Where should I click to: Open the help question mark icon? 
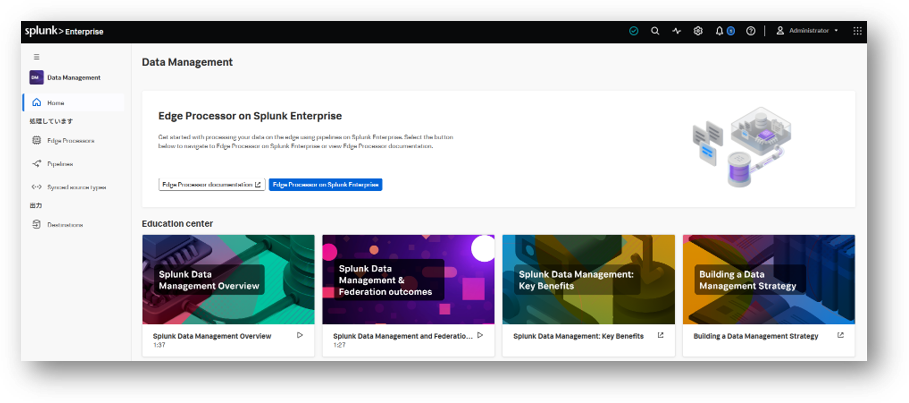751,31
